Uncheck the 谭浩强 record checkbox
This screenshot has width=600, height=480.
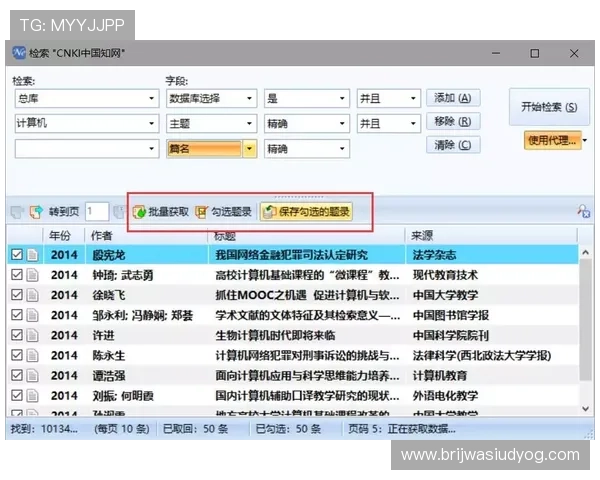17,375
